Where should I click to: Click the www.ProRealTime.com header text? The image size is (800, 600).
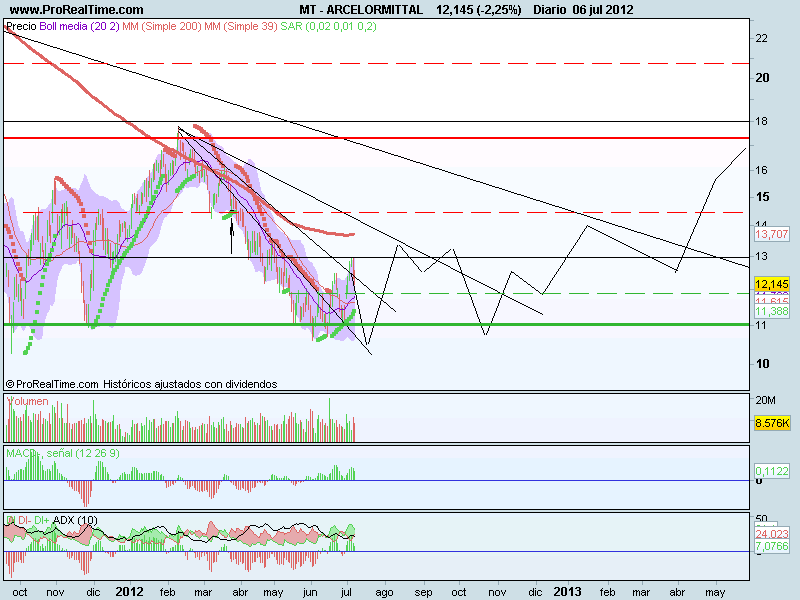[77, 10]
